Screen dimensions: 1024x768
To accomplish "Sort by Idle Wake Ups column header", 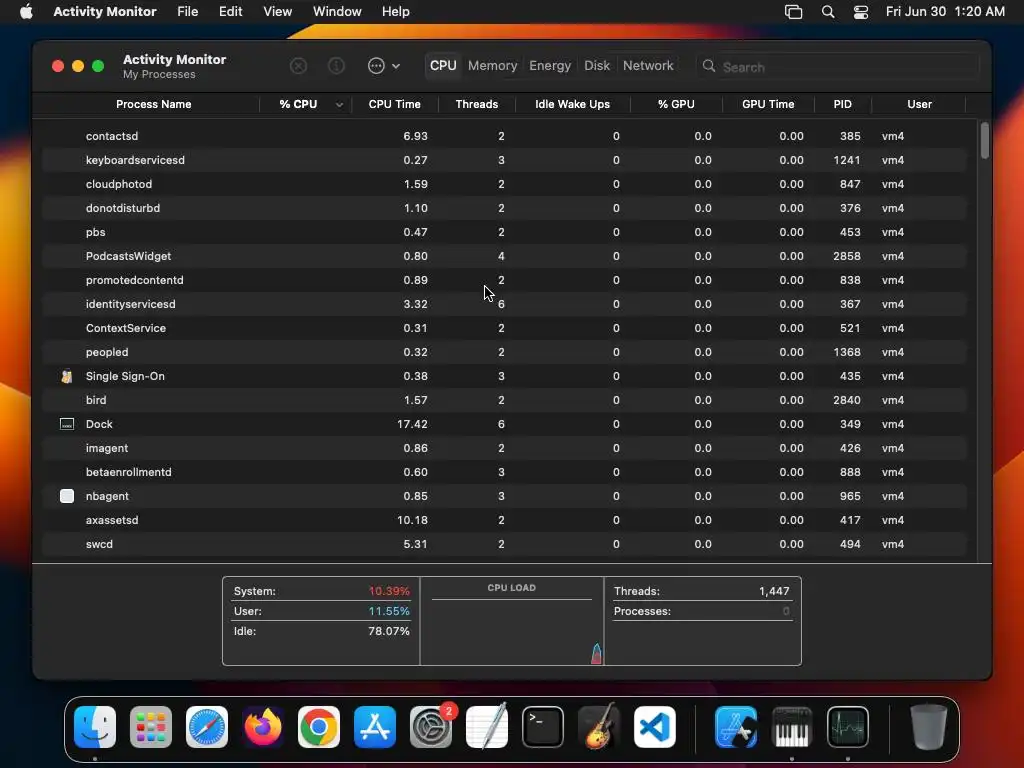I will click(573, 104).
